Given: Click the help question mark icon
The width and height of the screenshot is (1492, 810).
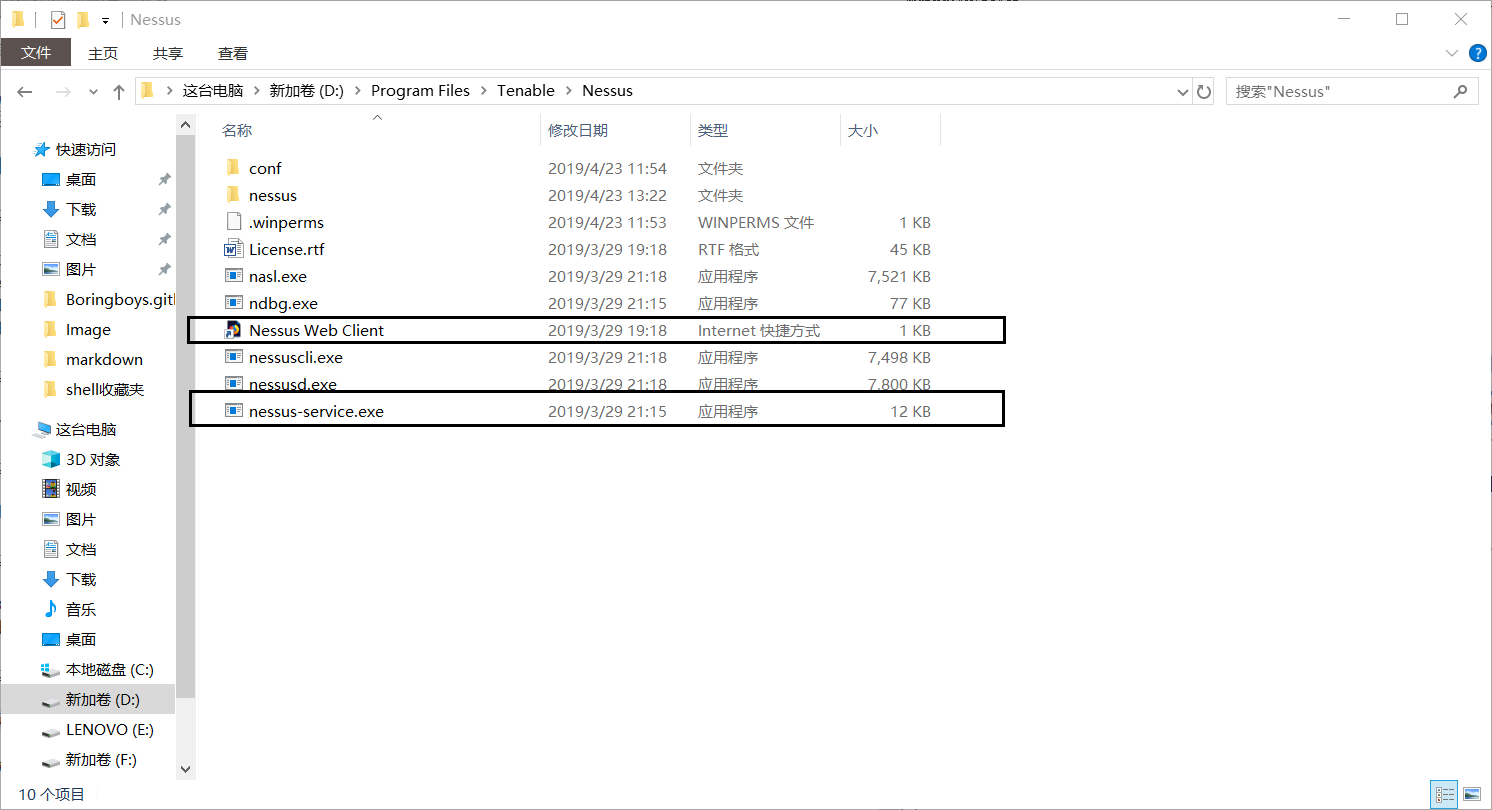Looking at the screenshot, I should click(1476, 53).
